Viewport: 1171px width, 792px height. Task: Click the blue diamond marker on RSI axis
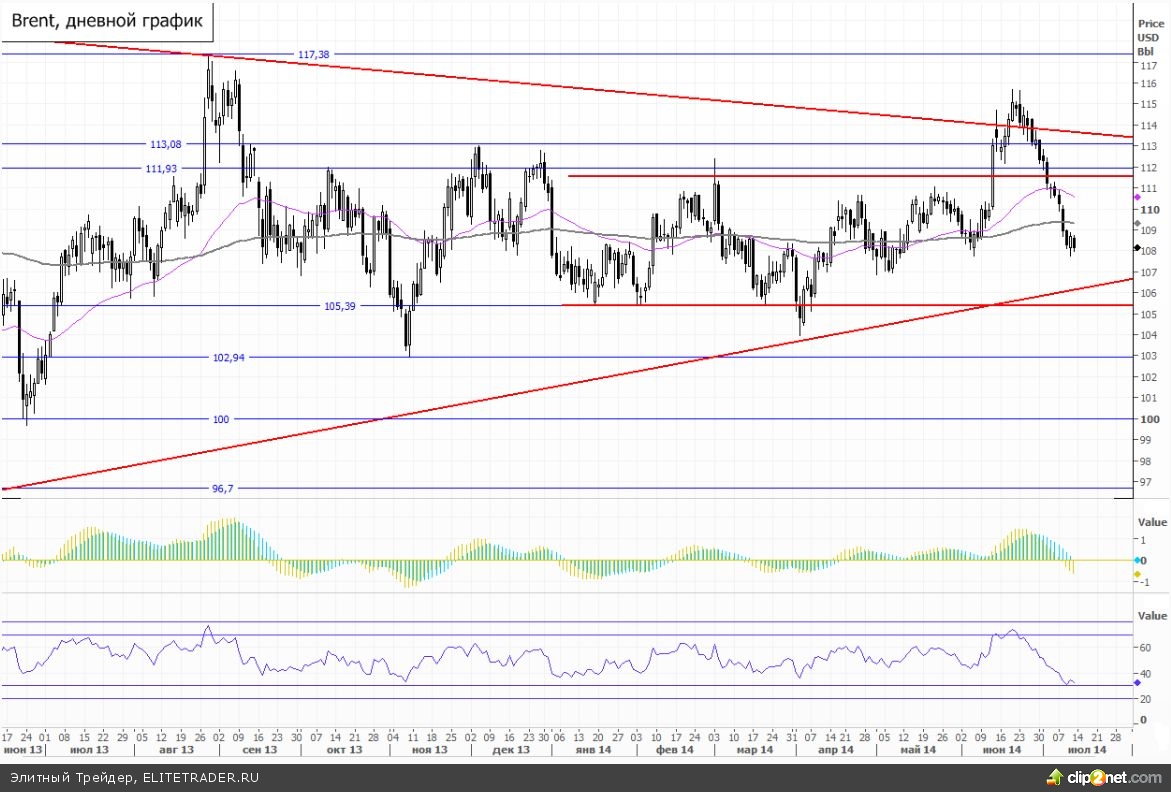tap(1137, 681)
